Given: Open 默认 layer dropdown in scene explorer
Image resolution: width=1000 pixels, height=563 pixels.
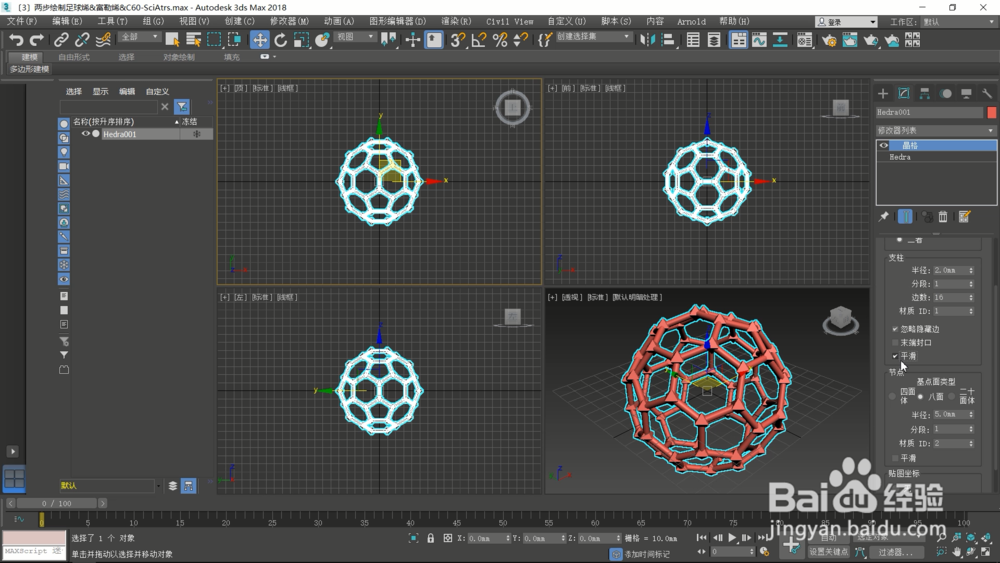Looking at the screenshot, I should click(110, 486).
